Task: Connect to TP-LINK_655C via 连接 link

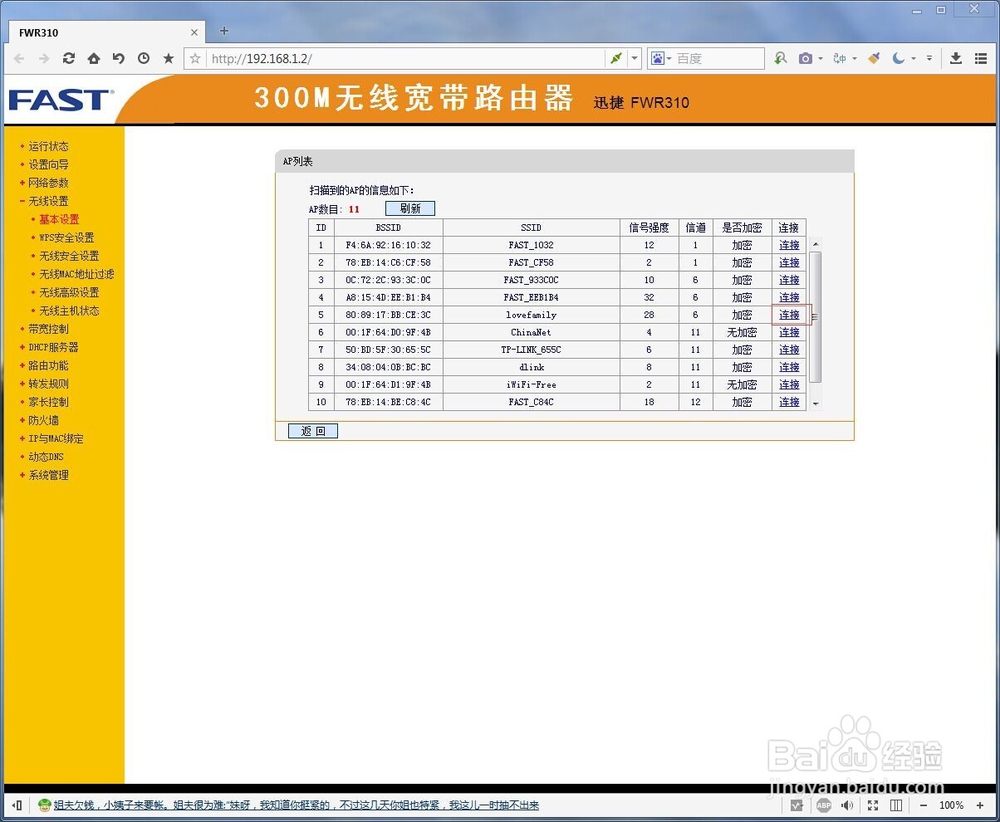Action: [789, 350]
